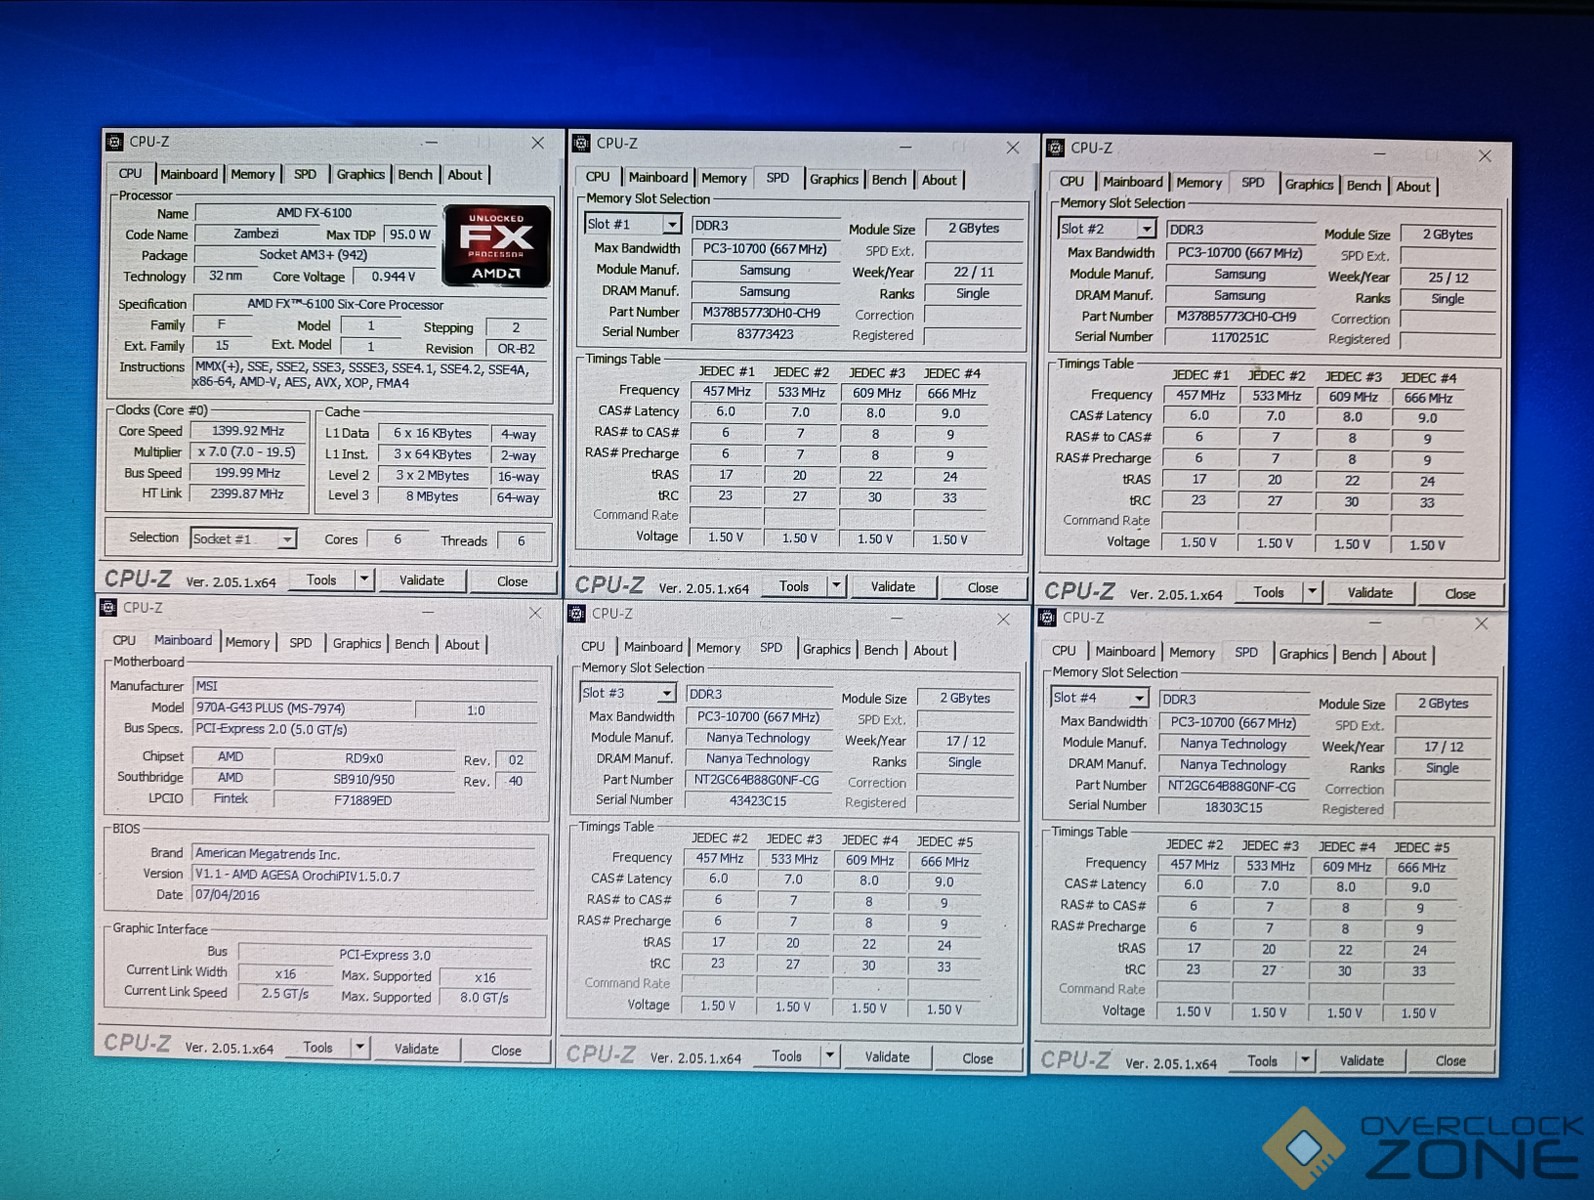This screenshot has width=1594, height=1200.
Task: Click Validate in the Slot #3 window
Action: click(887, 1057)
